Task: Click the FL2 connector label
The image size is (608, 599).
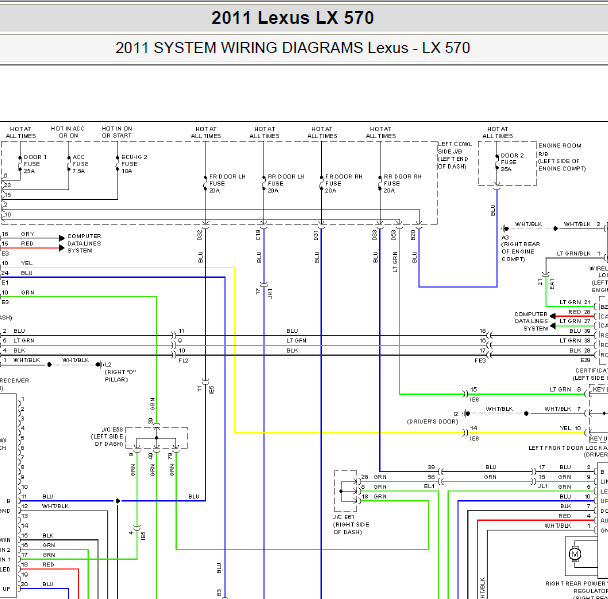Action: (183, 361)
